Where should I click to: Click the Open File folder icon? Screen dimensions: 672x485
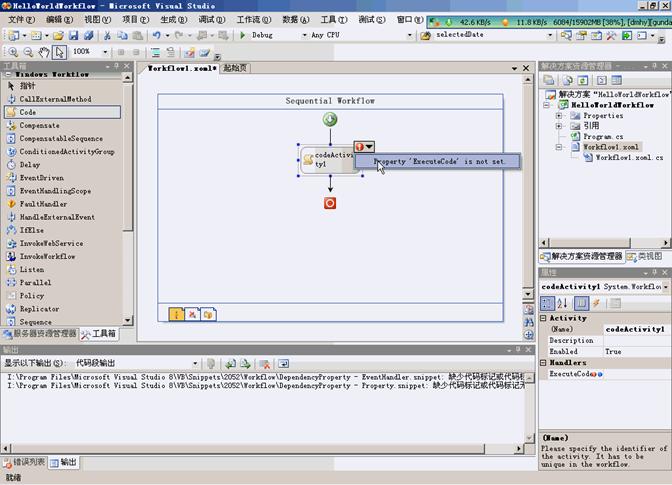point(58,36)
